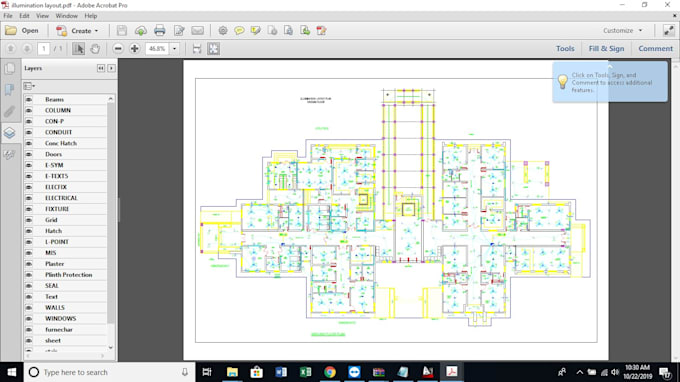Viewport: 680px width, 382px height.
Task: Open the Tools pane tab
Action: pos(565,49)
